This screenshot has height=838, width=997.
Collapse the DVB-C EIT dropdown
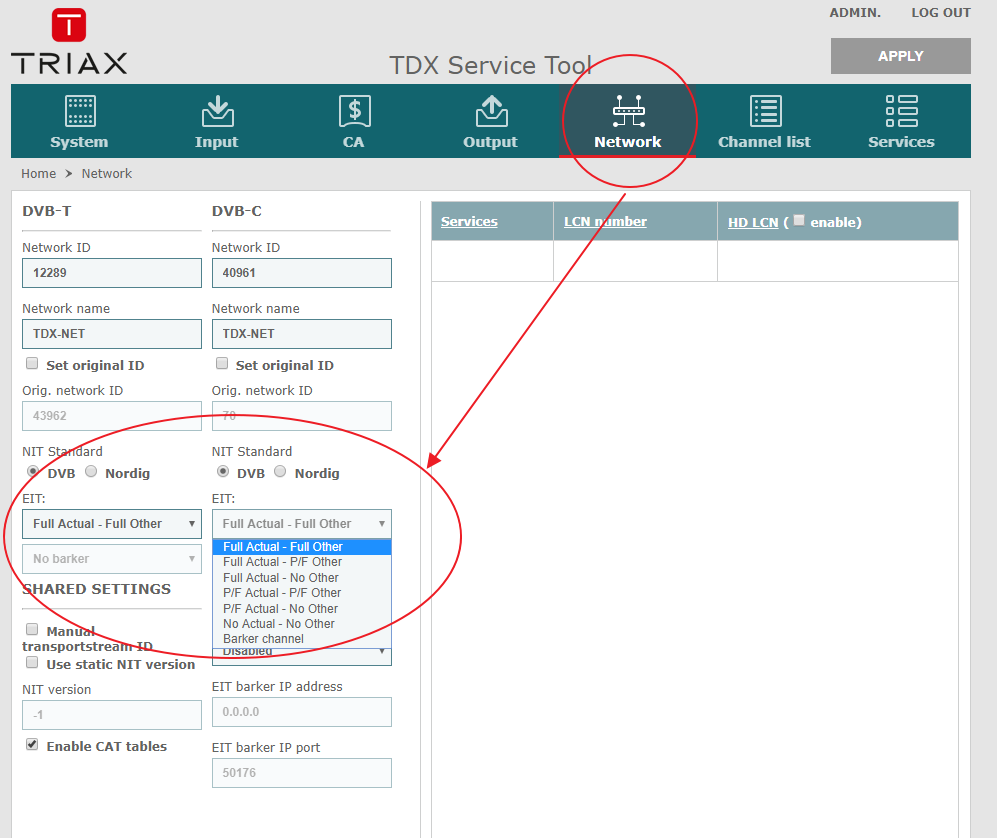301,524
